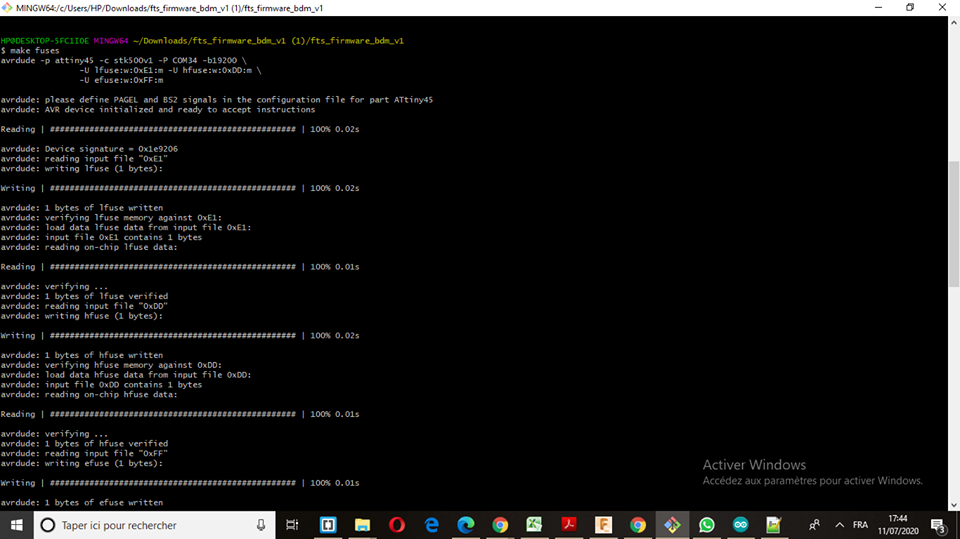Click the "Device signature = 0x1e9206" line

[89, 149]
